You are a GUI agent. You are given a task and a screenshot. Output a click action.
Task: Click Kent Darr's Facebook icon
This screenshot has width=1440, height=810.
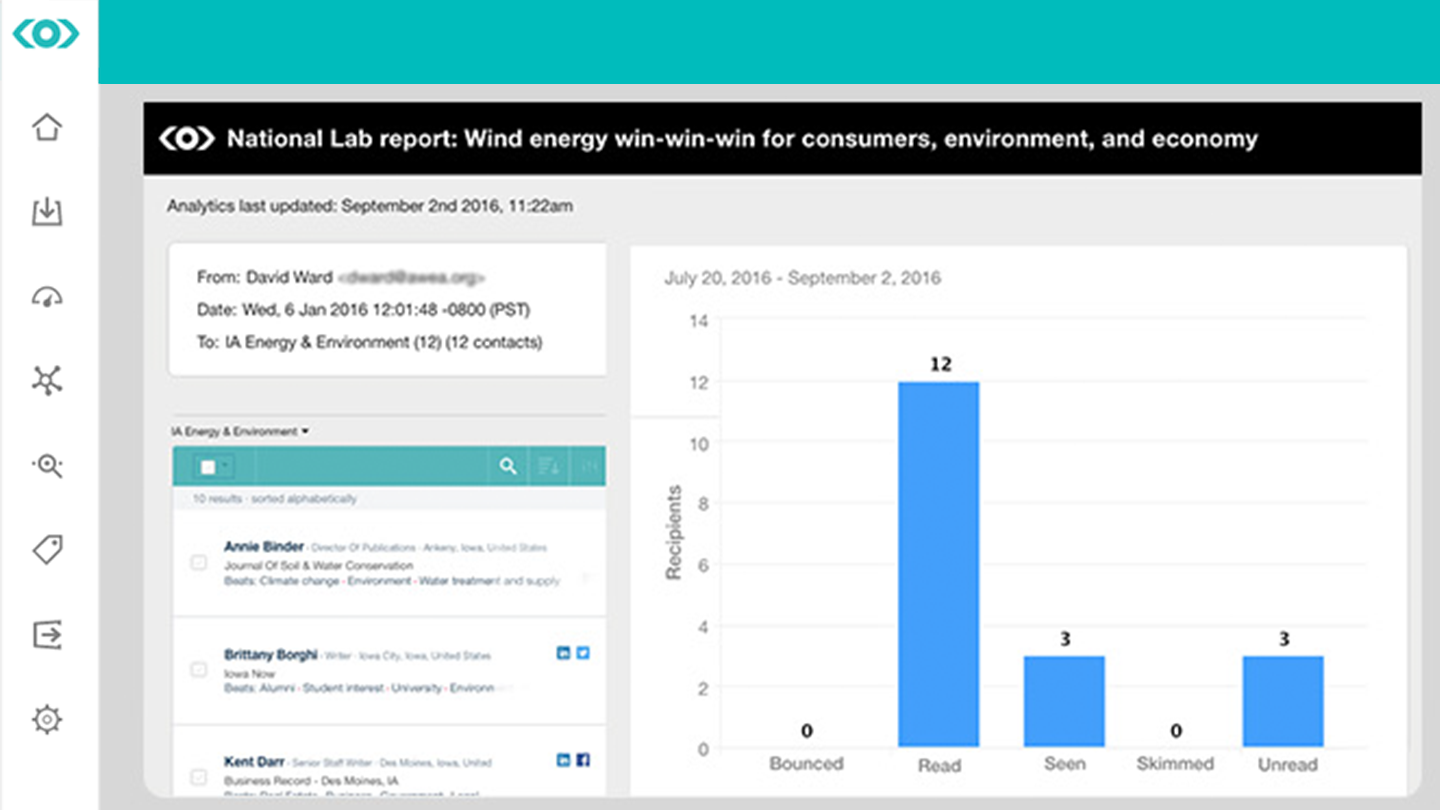(x=584, y=760)
